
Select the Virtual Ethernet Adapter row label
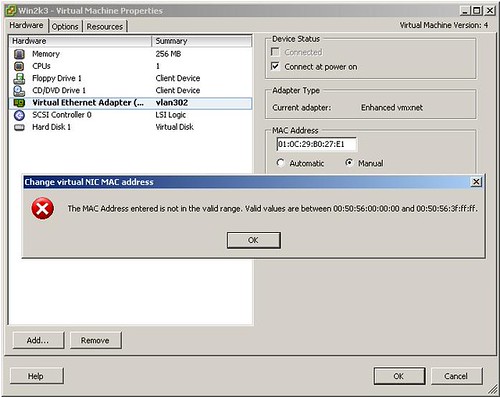(88, 103)
